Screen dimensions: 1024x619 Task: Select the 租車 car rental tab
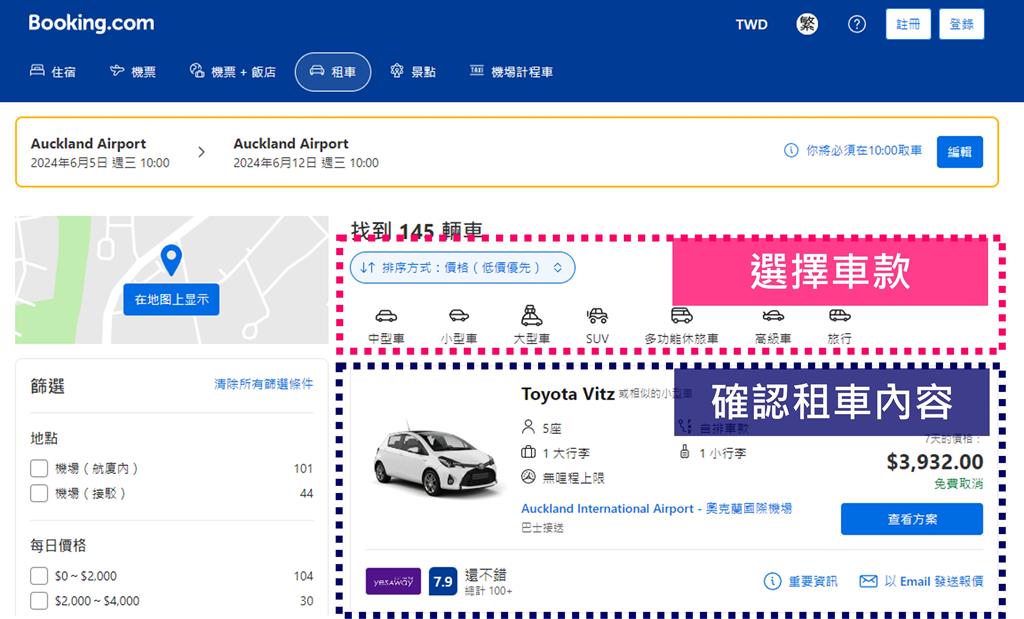(333, 71)
